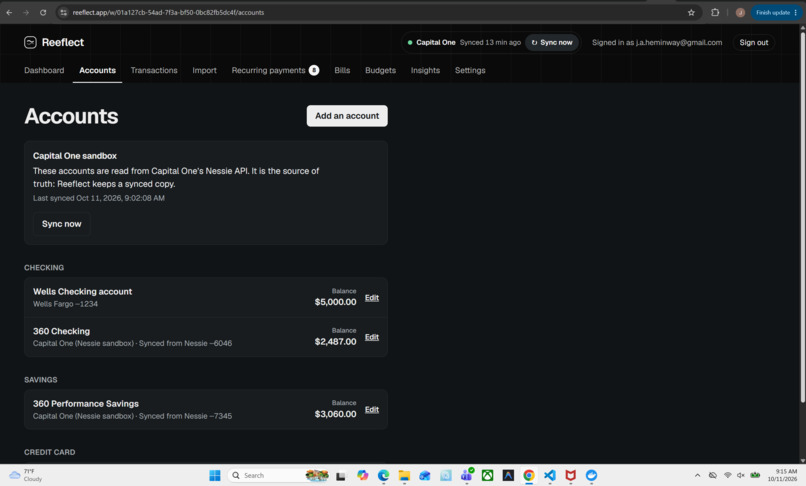
Task: Click the SAVINGS section heading
Action: [41, 380]
